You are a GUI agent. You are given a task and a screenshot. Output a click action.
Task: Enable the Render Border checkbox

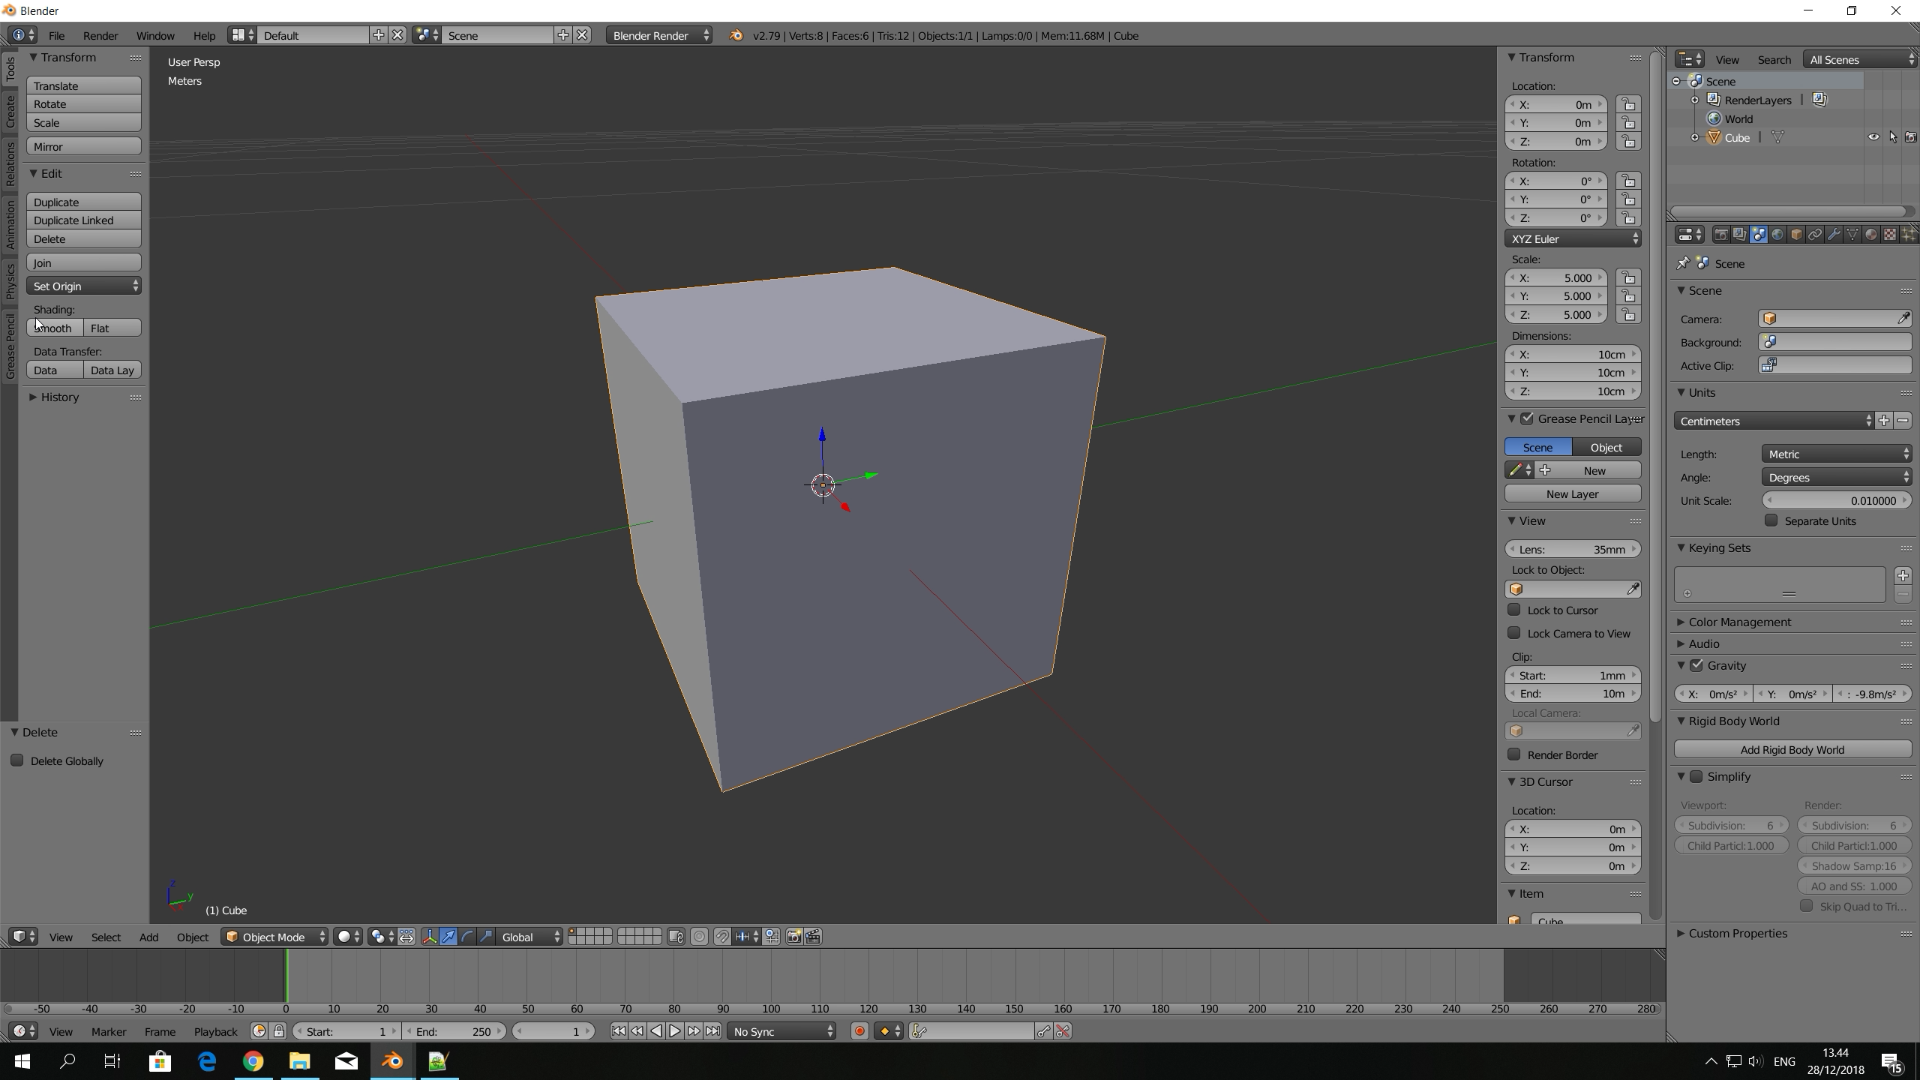(1514, 755)
